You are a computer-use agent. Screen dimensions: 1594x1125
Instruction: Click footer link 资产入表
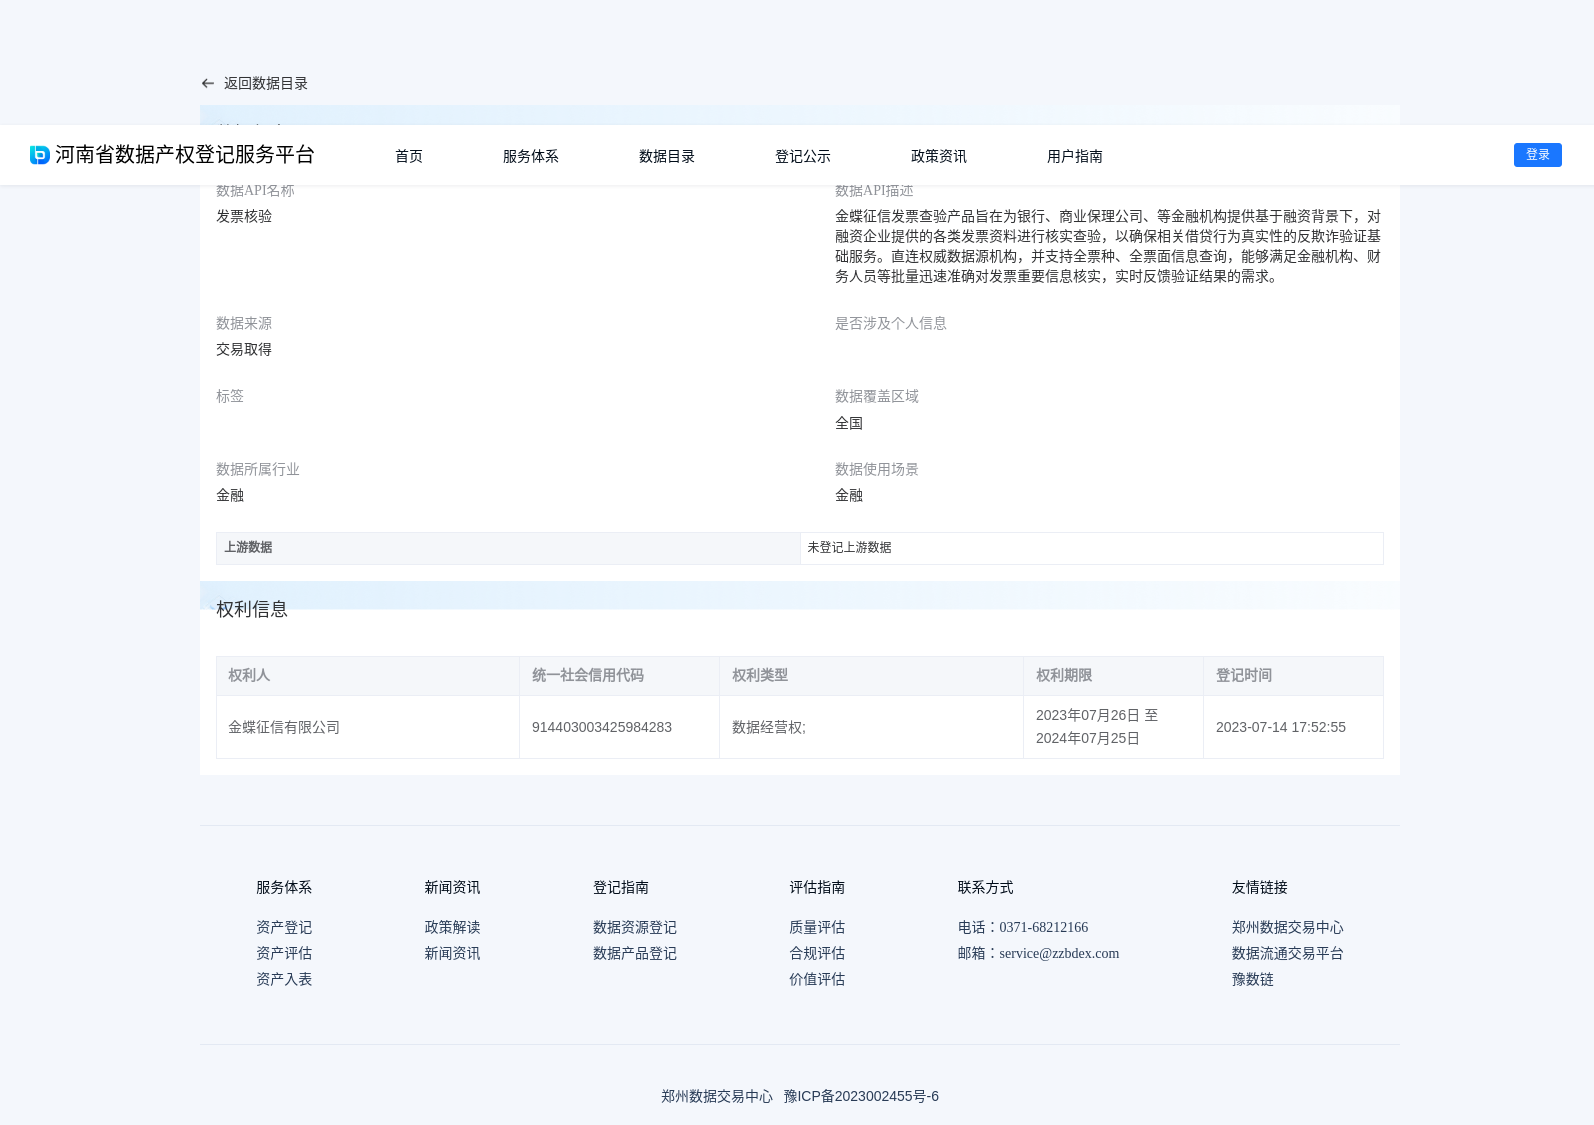284,980
